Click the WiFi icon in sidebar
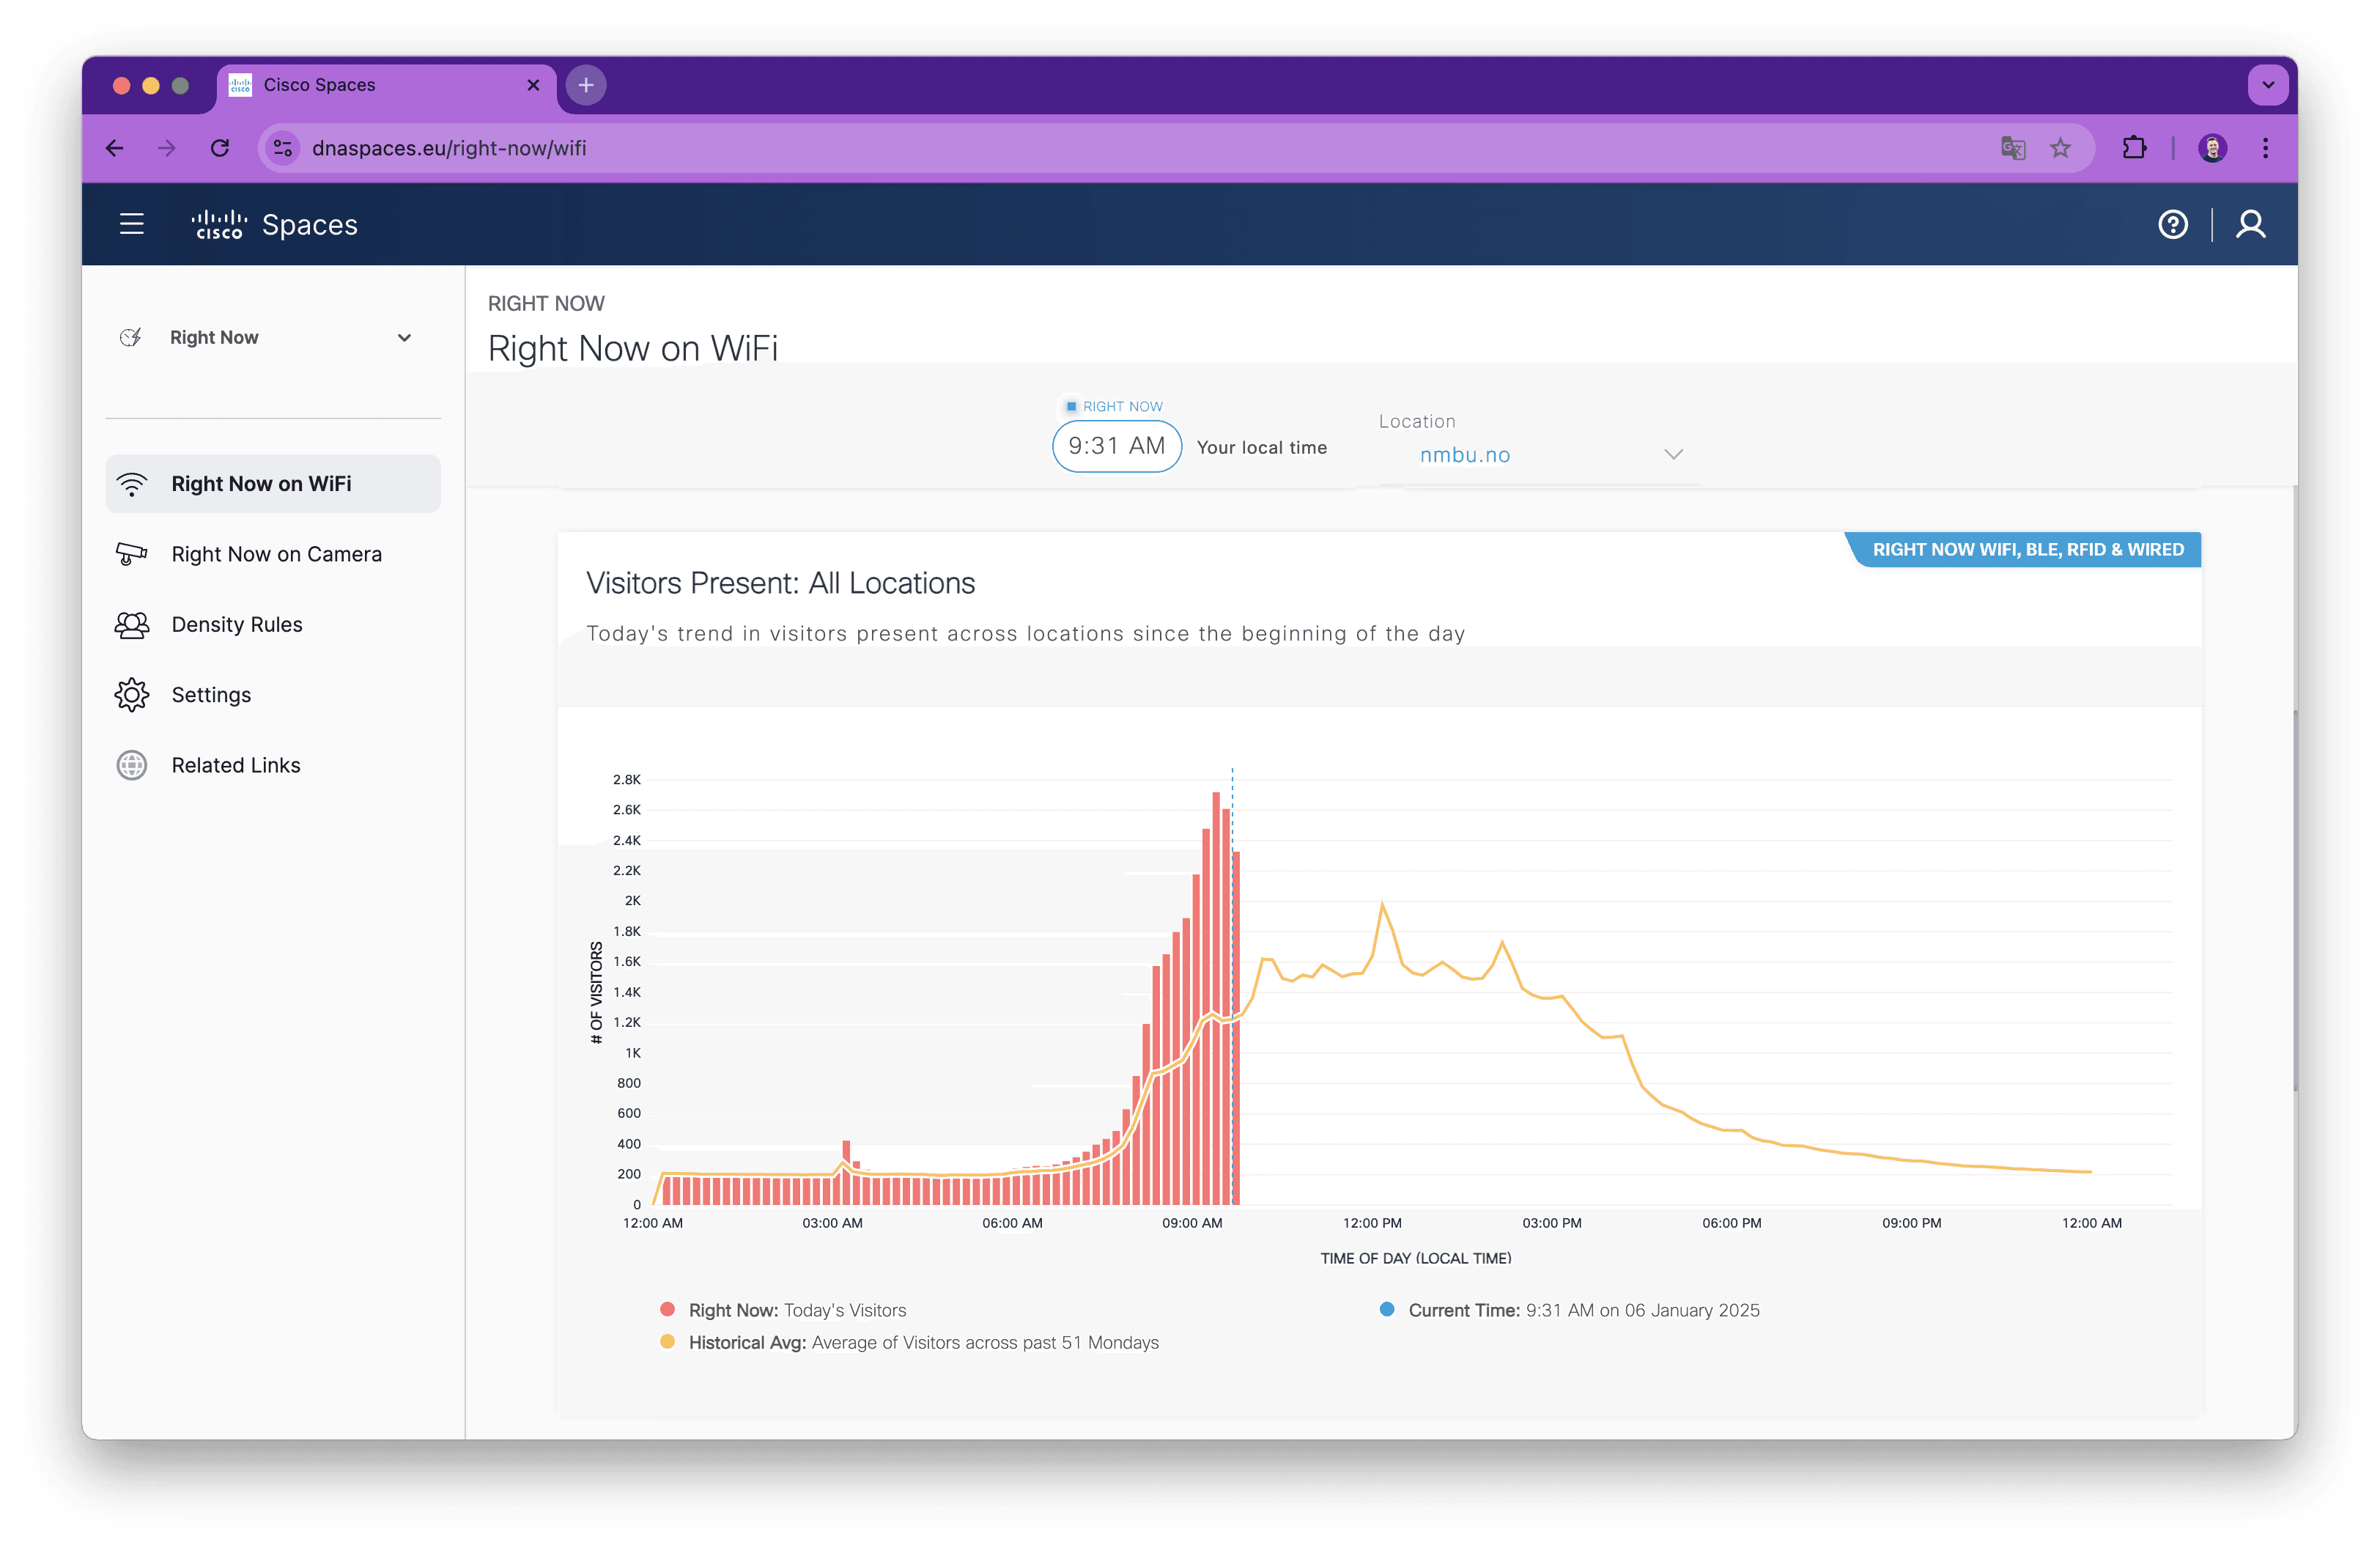 [x=132, y=484]
